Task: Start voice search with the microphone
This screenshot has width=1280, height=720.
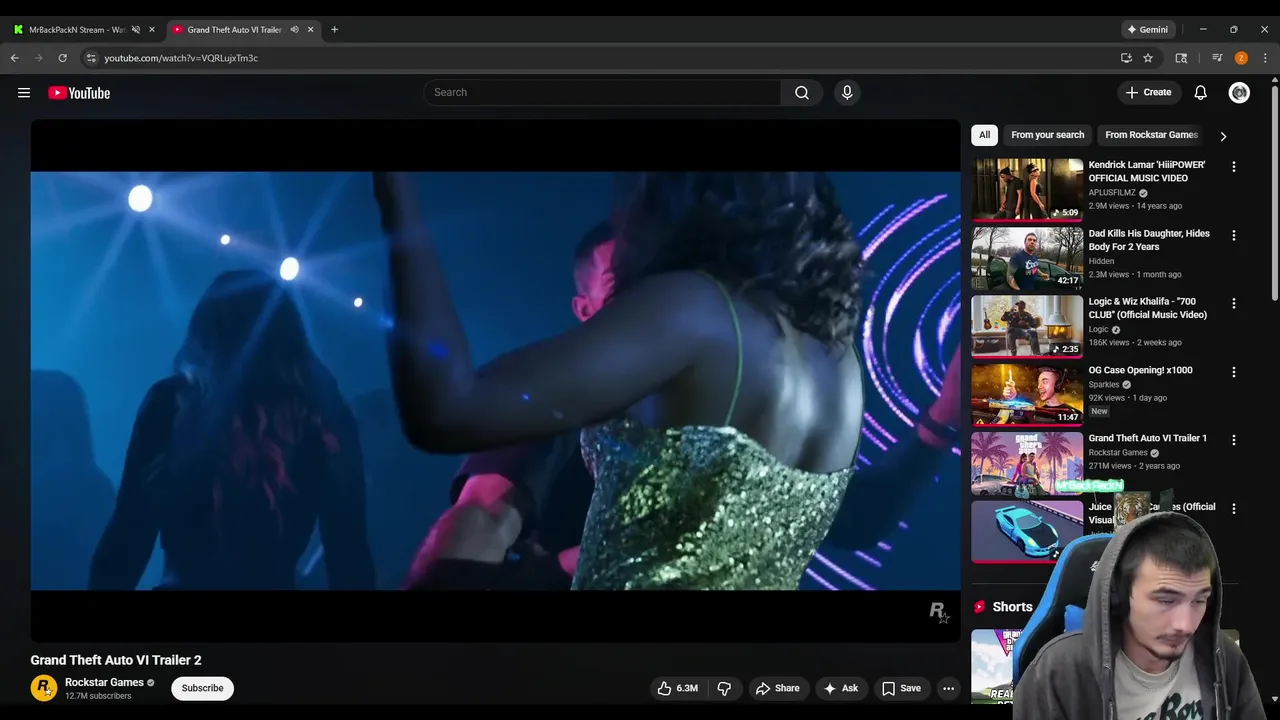Action: [847, 93]
